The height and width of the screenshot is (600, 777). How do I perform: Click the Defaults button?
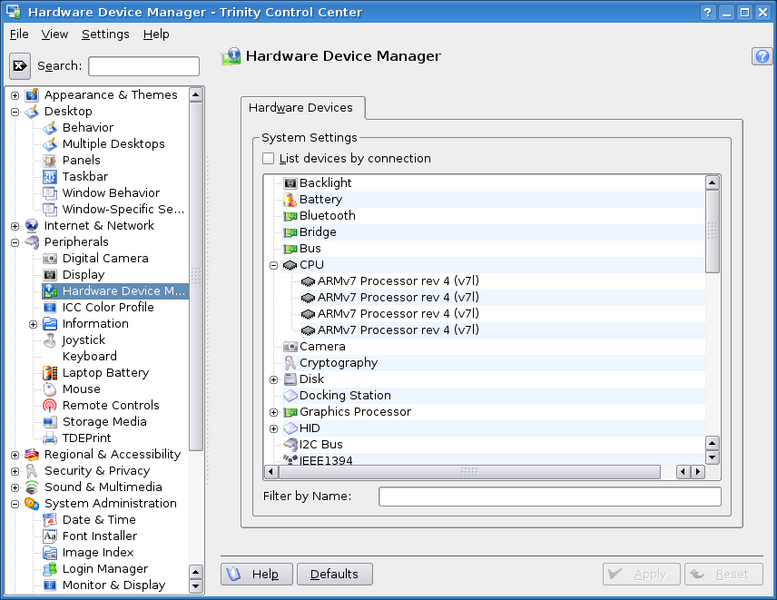334,574
